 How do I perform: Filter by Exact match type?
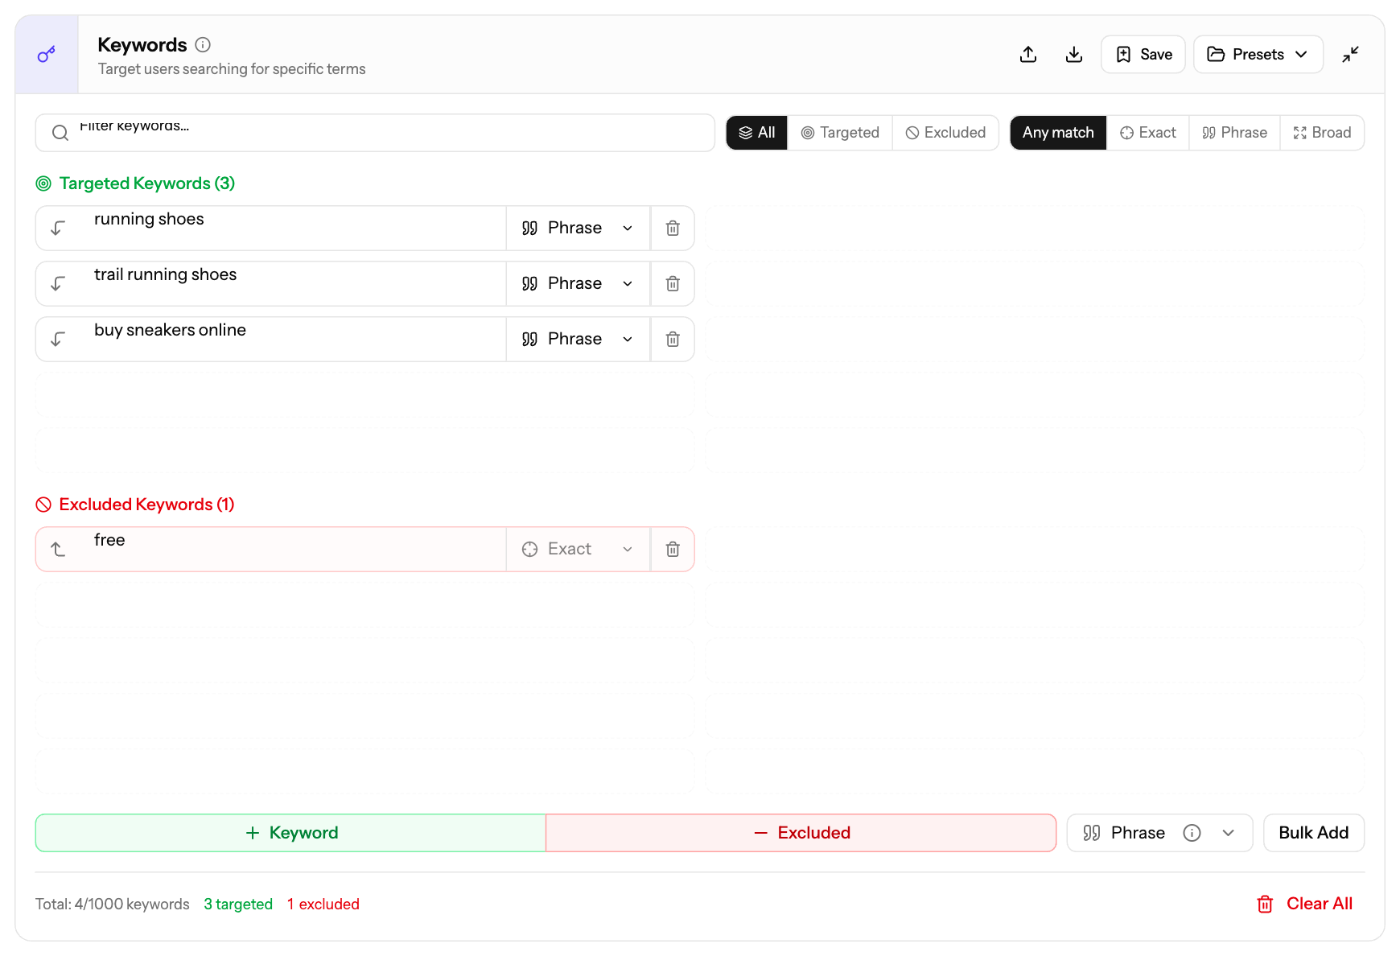pos(1148,132)
